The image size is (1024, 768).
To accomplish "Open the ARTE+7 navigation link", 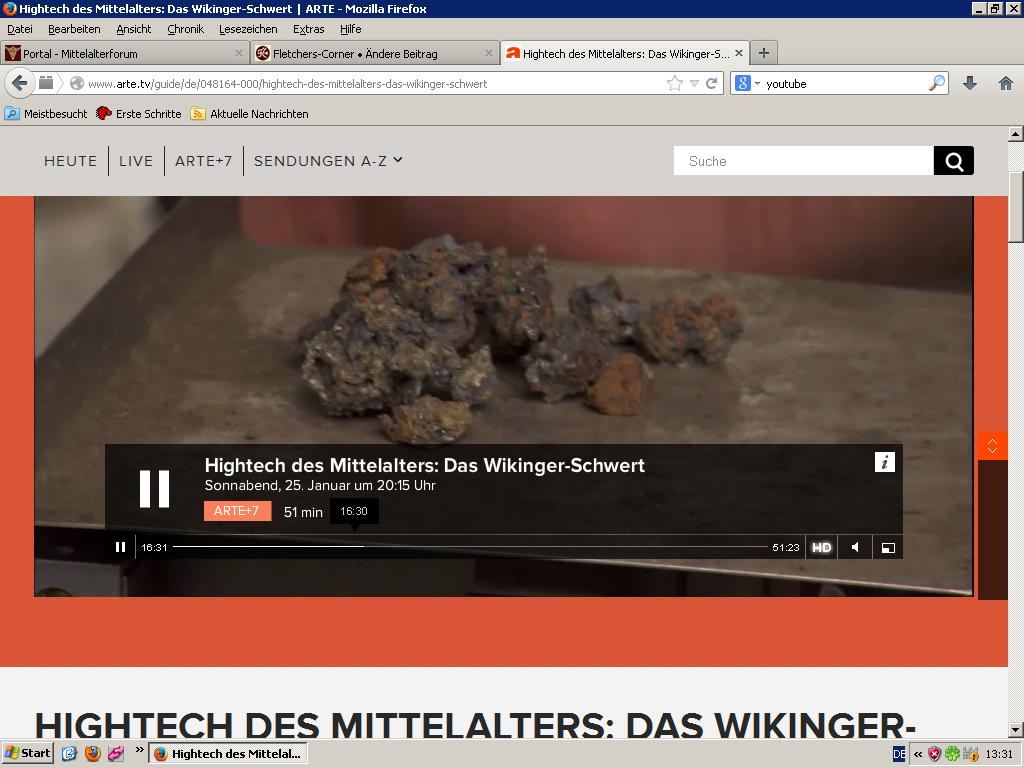I will point(203,161).
